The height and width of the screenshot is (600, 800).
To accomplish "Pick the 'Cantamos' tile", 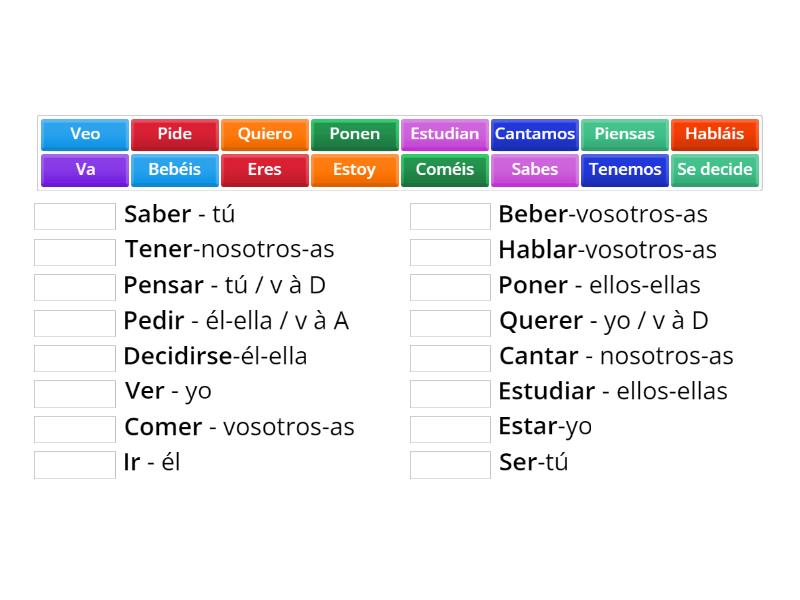I will pos(534,134).
